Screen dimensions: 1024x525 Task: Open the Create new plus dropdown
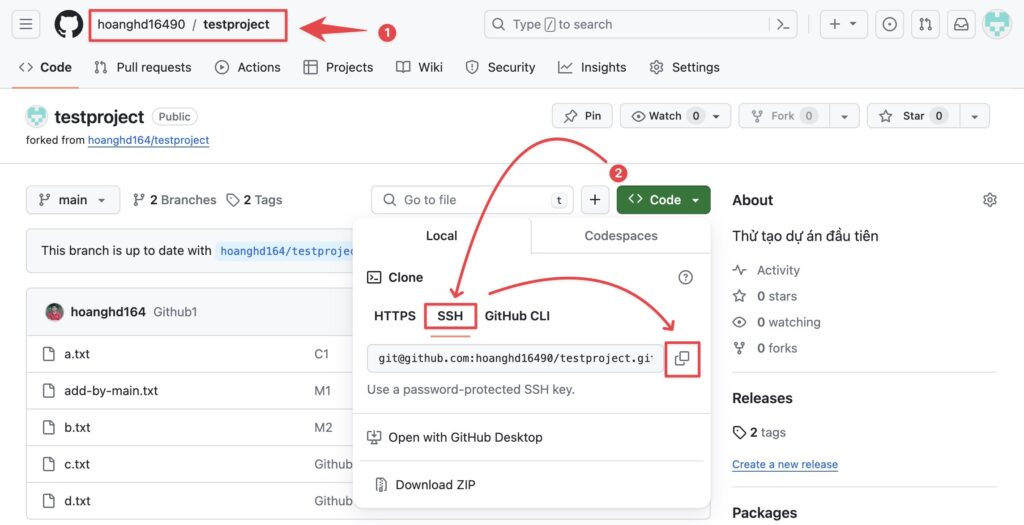click(x=843, y=25)
